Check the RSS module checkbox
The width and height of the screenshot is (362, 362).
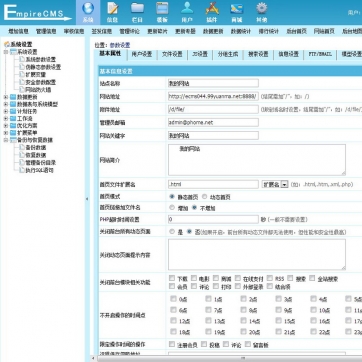coord(270,278)
